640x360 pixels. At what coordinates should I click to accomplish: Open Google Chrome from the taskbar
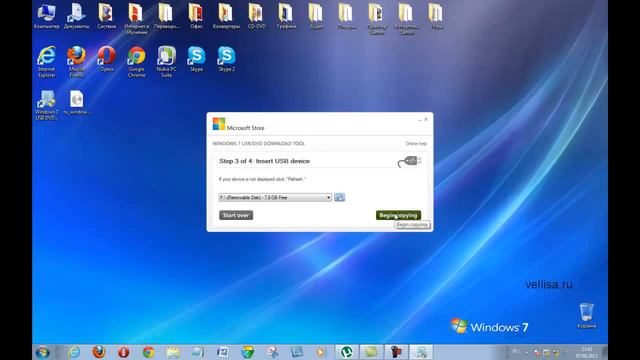(148, 352)
